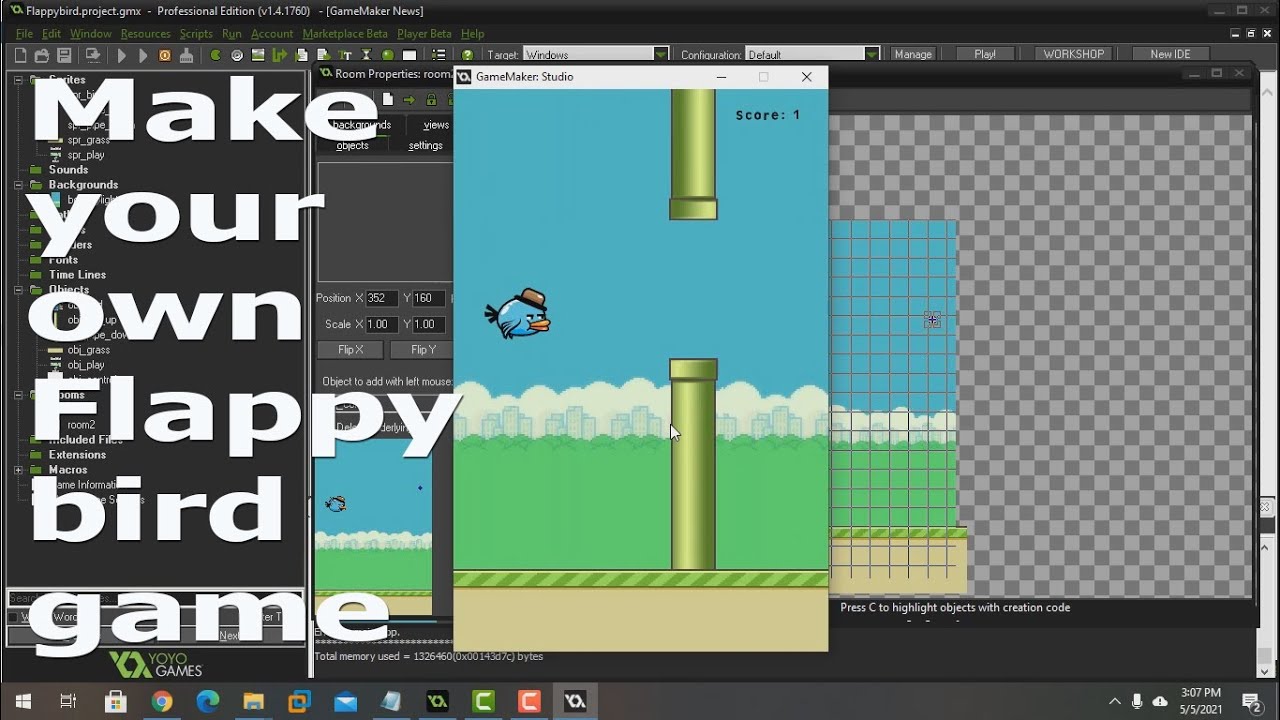
Task: Click the Scale X field
Action: [382, 324]
